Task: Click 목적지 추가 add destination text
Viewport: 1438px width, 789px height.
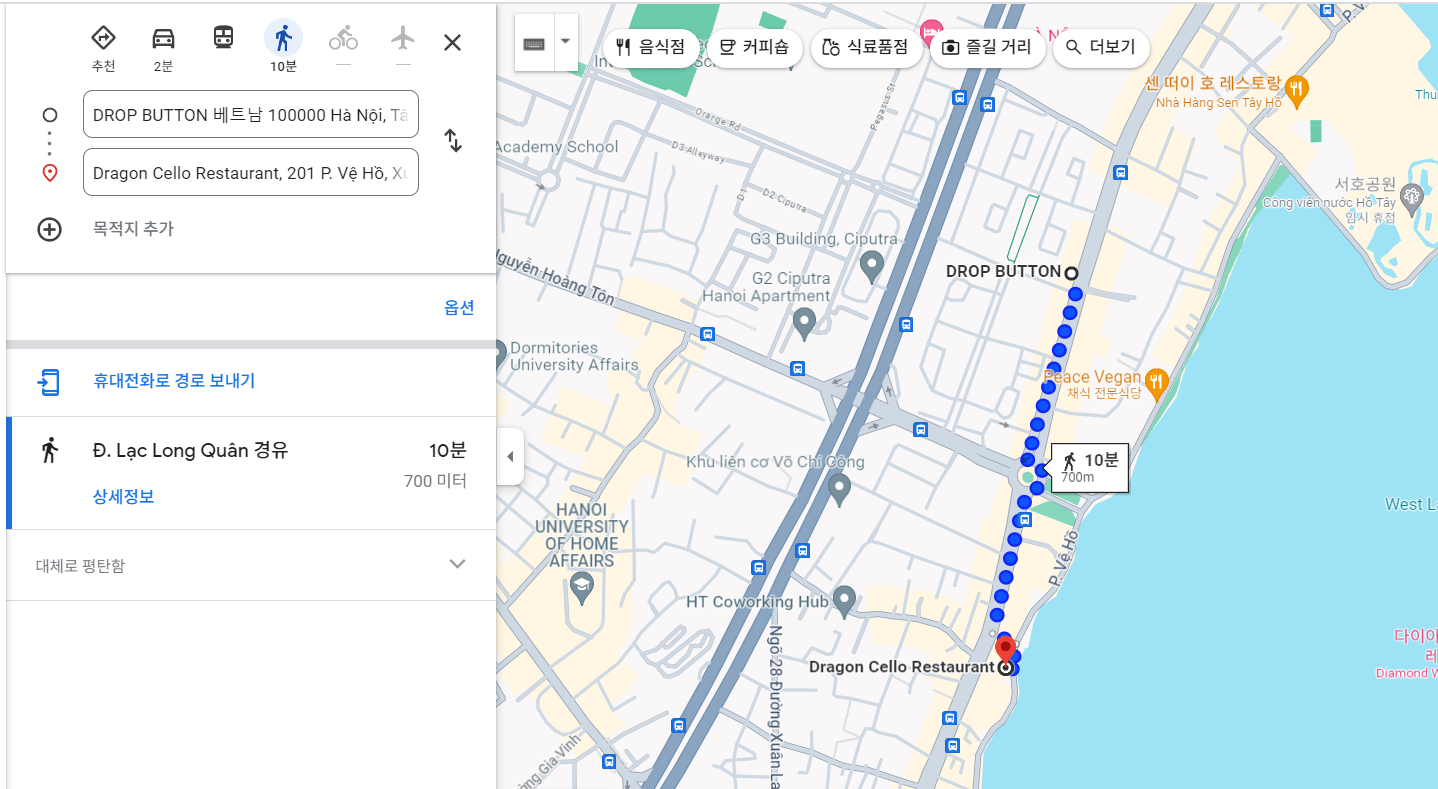Action: [133, 229]
